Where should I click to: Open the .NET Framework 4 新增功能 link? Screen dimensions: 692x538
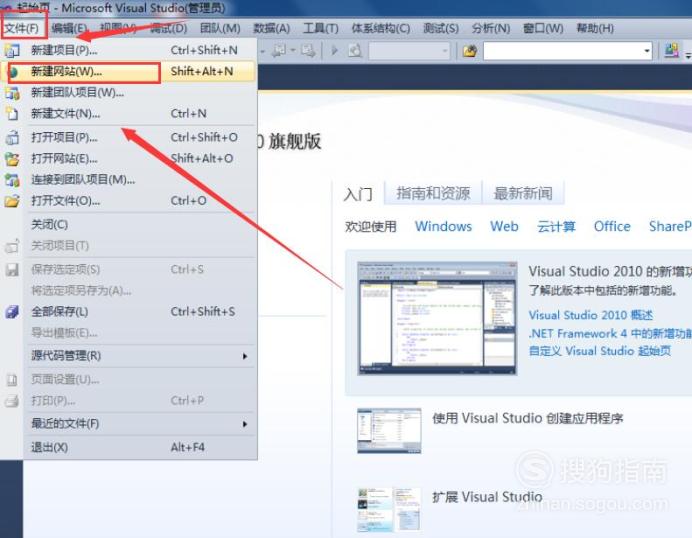pos(610,333)
